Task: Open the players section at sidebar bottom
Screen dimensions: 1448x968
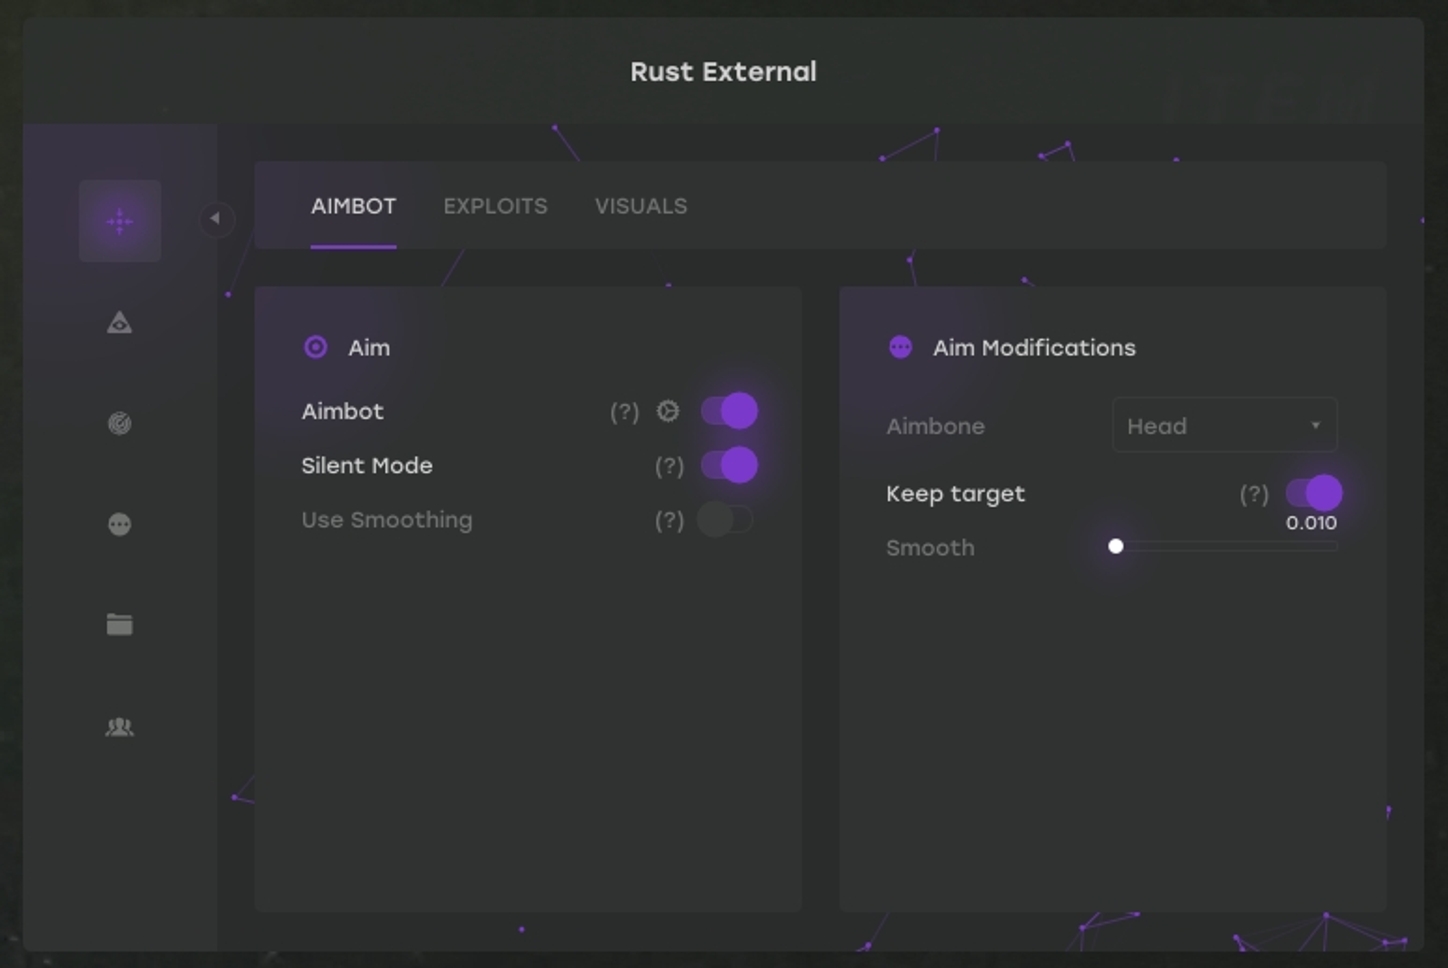Action: point(120,726)
